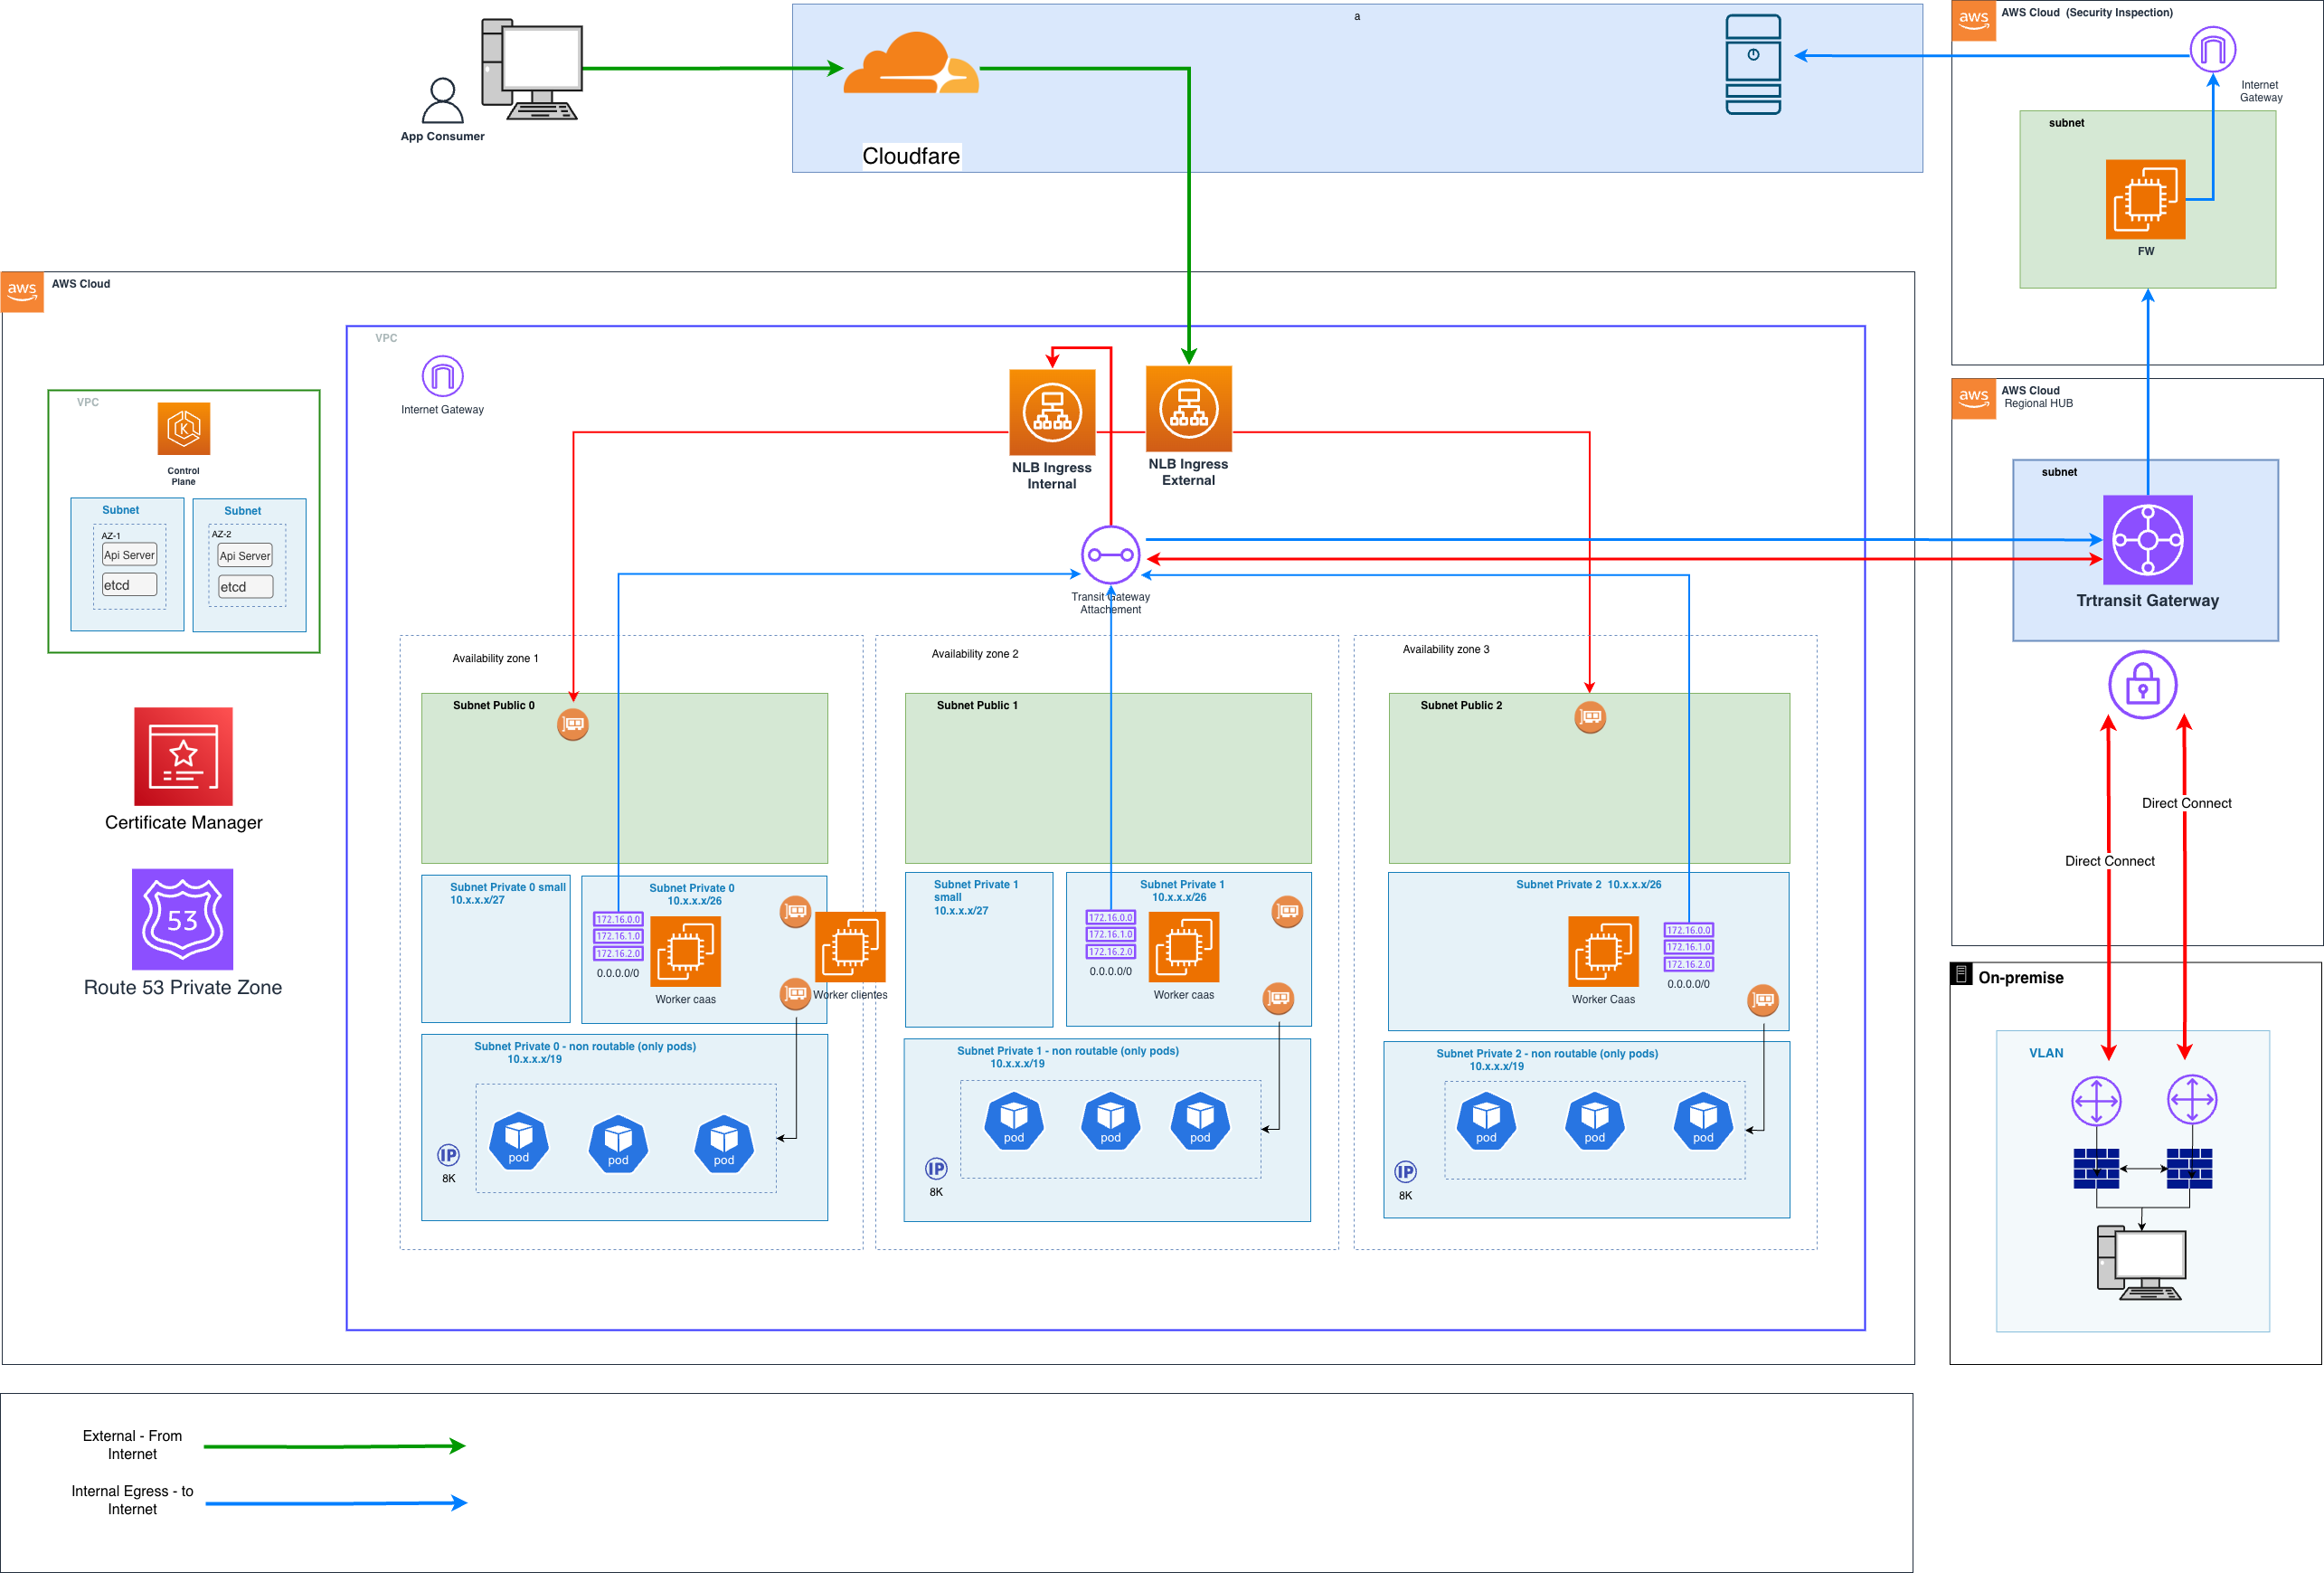Select the ENI icon in Subnet Public 2
2324x1573 pixels.
[x=1590, y=717]
